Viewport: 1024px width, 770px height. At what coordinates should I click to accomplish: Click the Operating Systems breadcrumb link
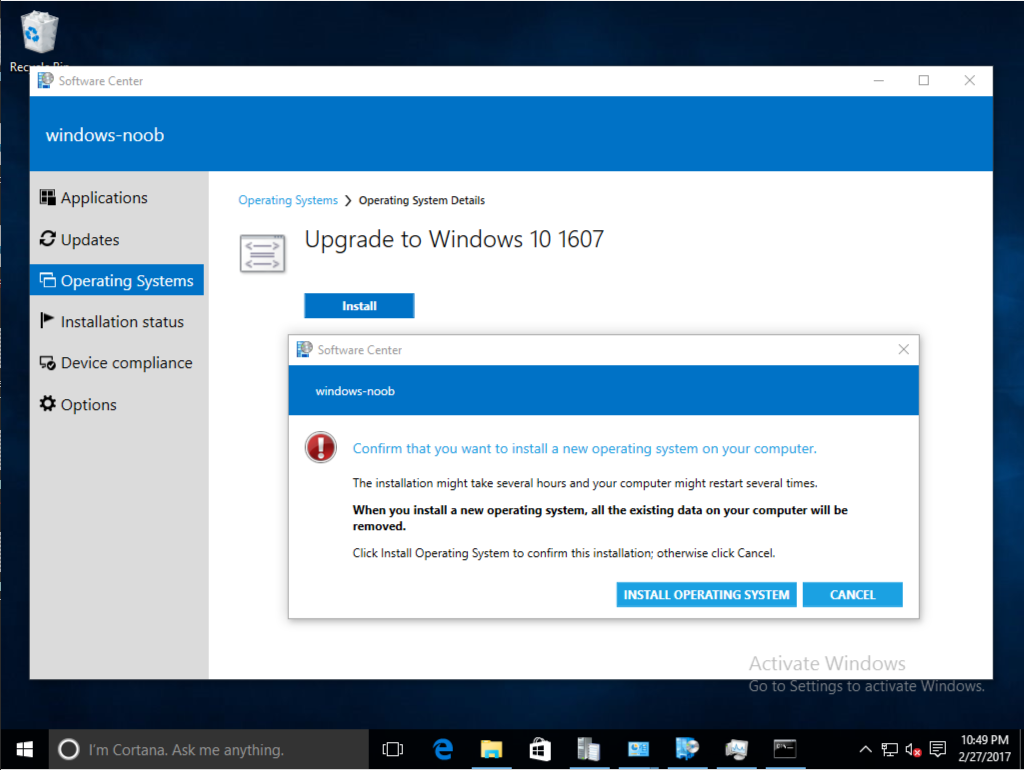click(288, 200)
